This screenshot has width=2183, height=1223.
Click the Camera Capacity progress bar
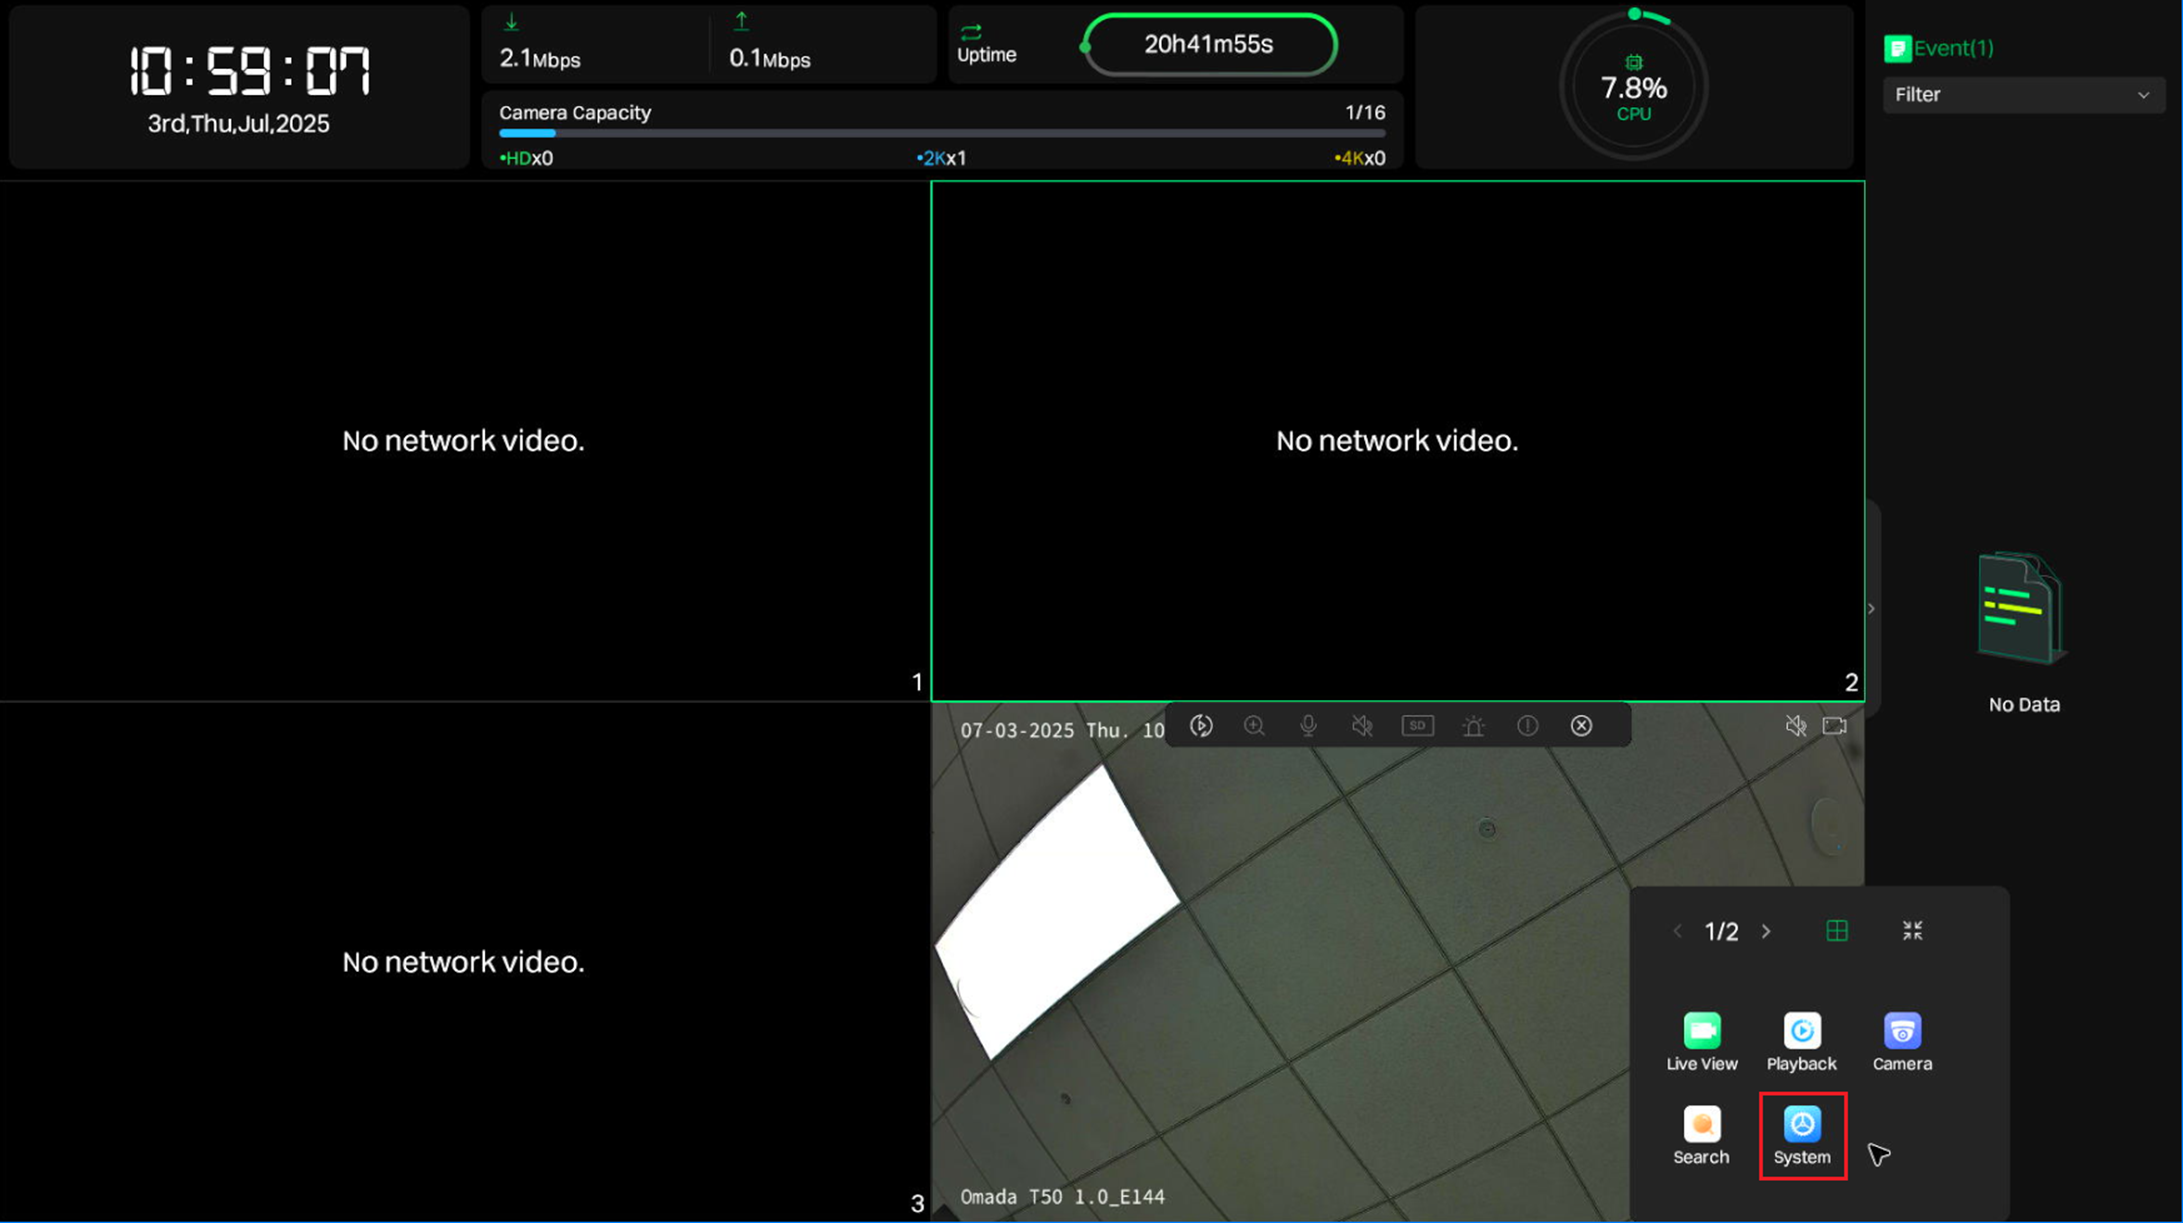click(x=942, y=133)
